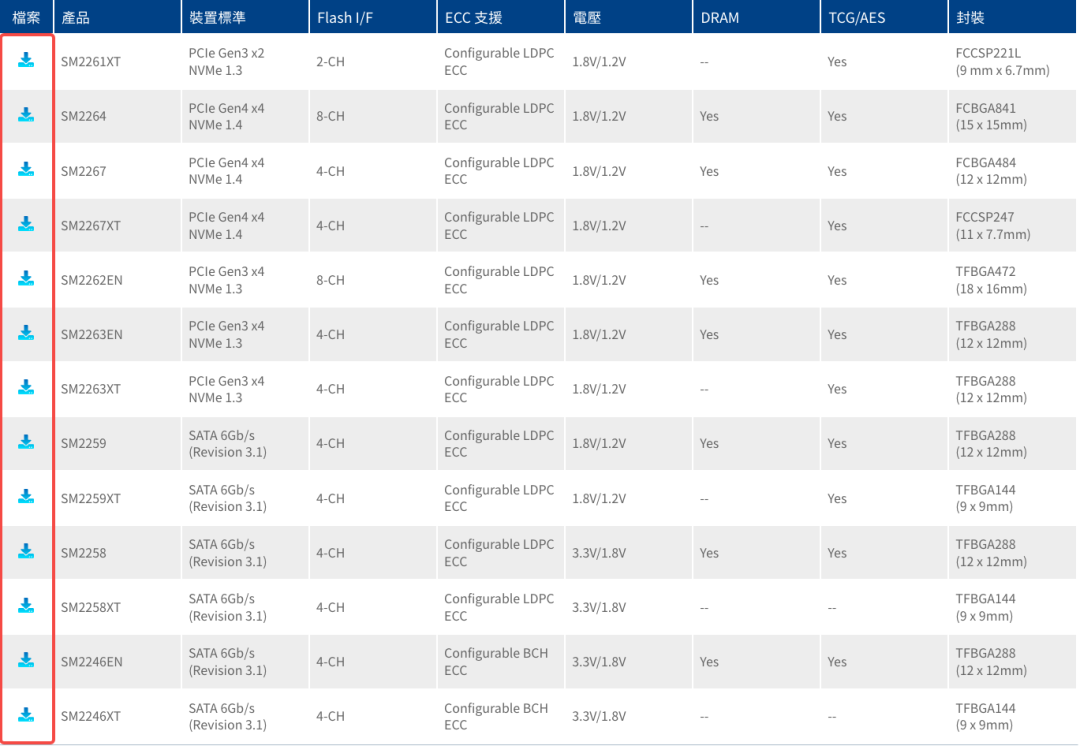Click the 封裝 column header
Screen dimensions: 1080x746
968,18
